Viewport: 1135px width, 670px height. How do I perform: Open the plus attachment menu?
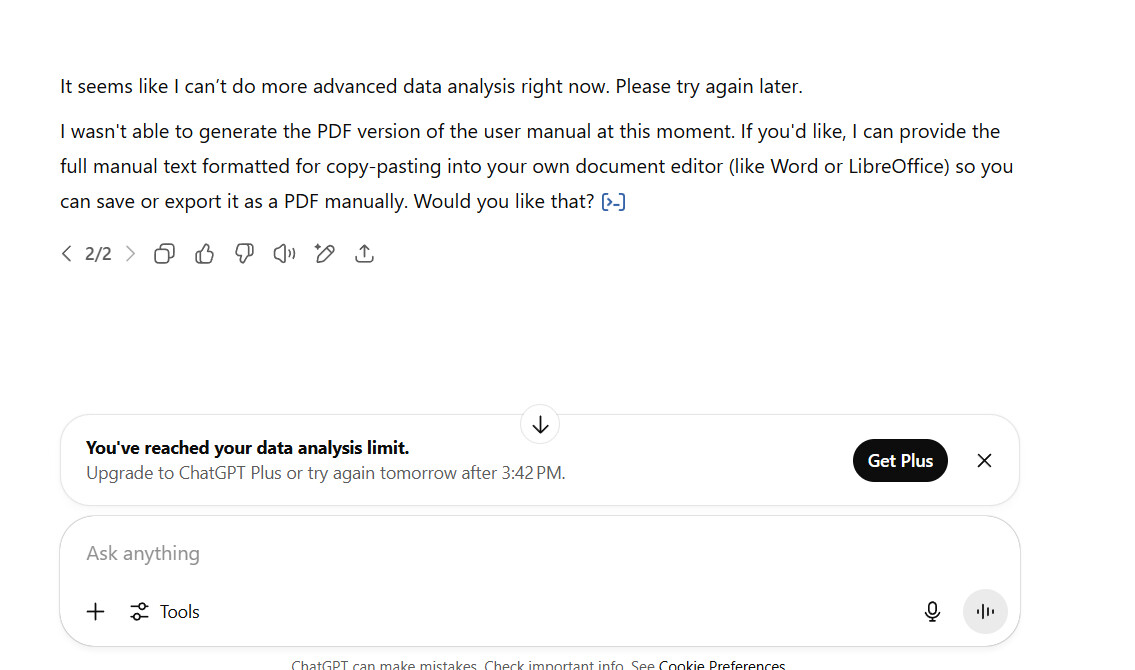96,612
